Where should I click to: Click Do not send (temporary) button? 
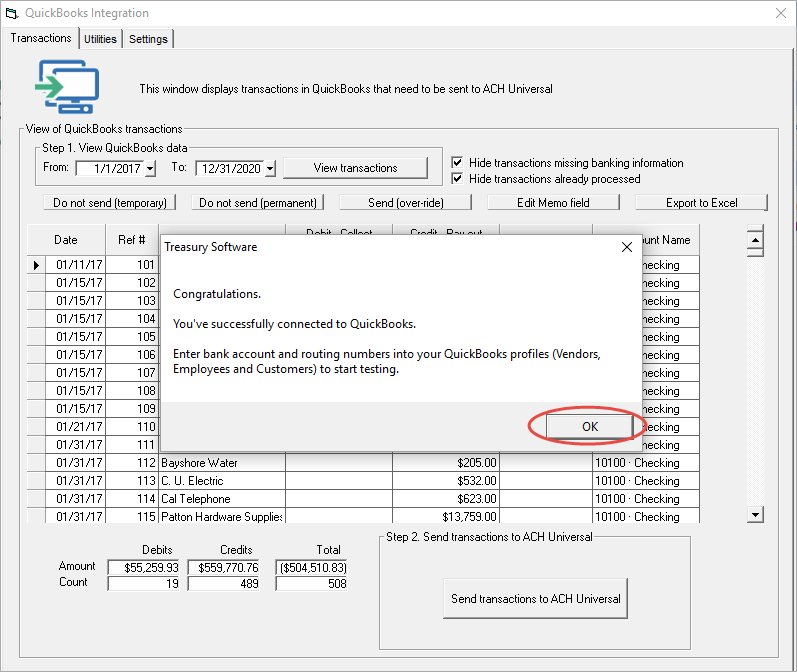110,203
